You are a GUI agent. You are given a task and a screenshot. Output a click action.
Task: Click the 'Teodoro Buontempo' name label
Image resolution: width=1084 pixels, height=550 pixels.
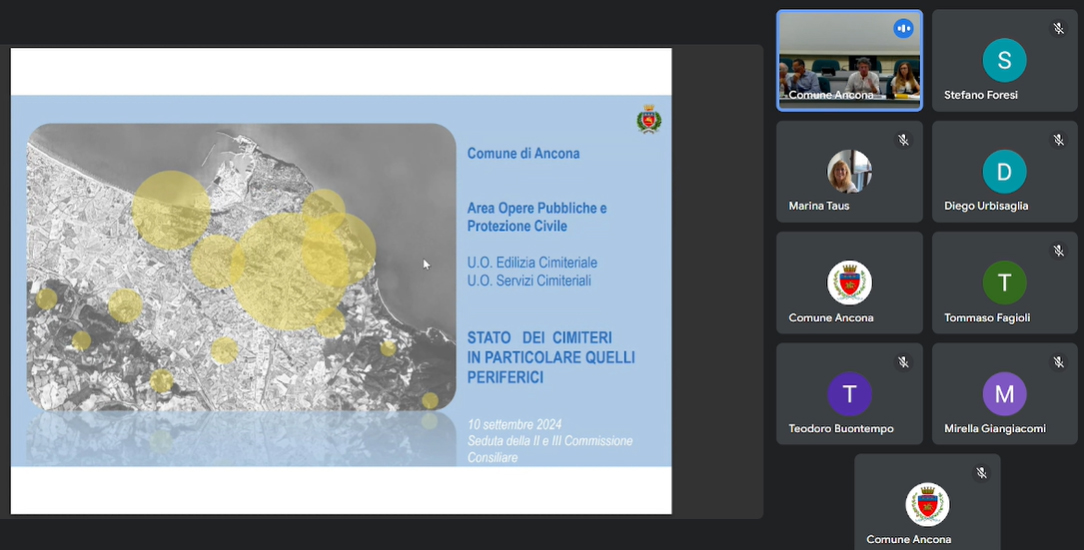point(841,429)
